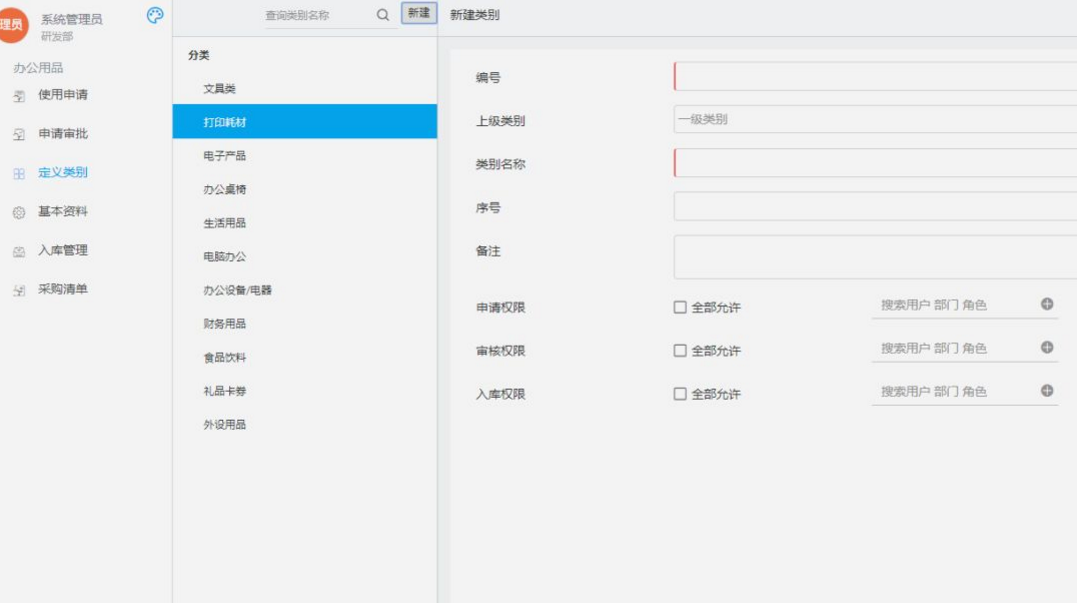Click the 分类 root heading

tap(199, 55)
